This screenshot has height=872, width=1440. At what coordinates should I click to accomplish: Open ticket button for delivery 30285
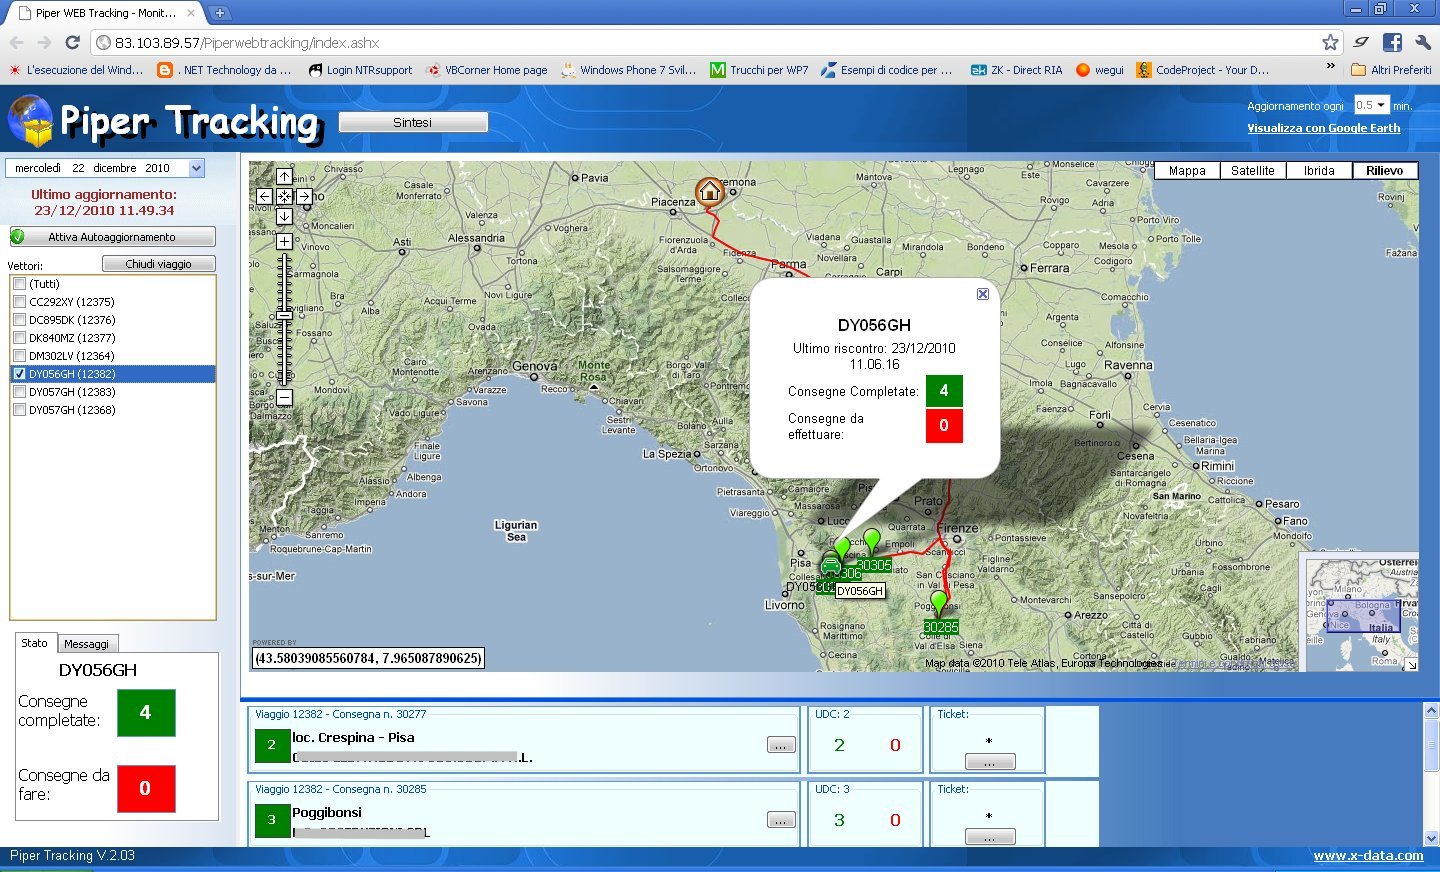[990, 837]
